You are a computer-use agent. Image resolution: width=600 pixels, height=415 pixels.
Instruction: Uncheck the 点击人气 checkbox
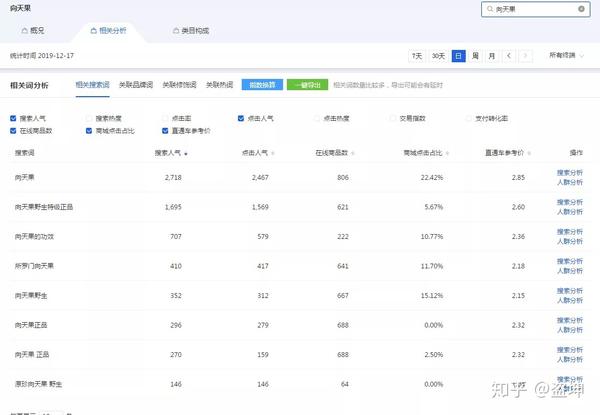click(x=241, y=118)
